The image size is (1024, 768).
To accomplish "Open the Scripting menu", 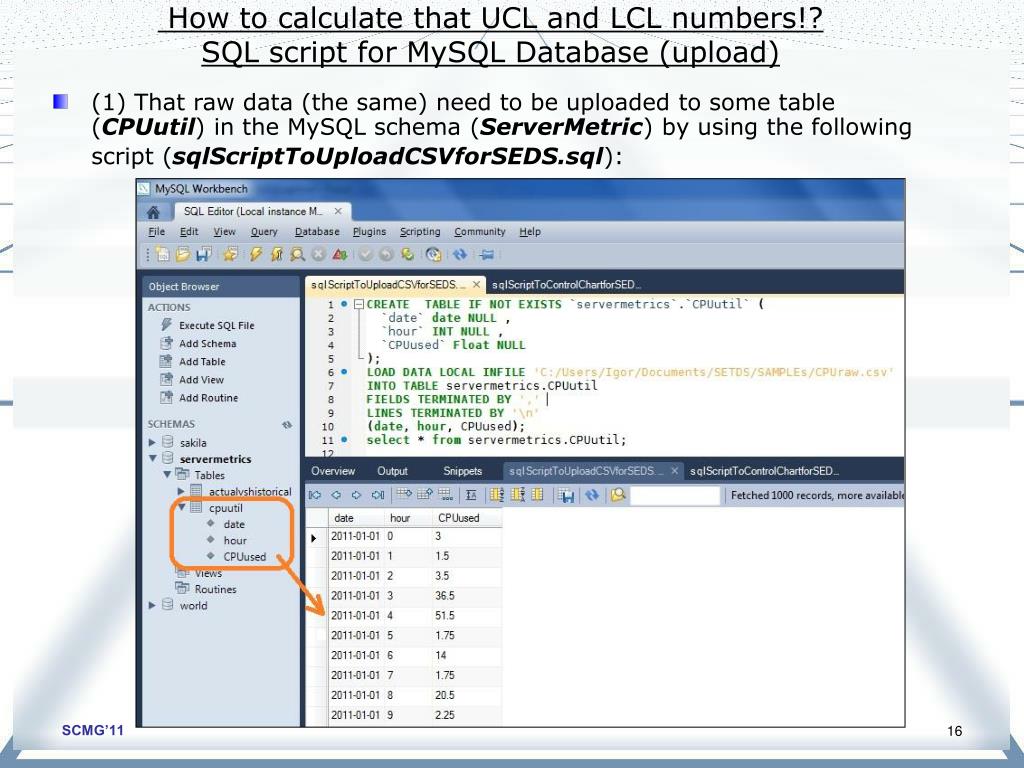I will [420, 232].
